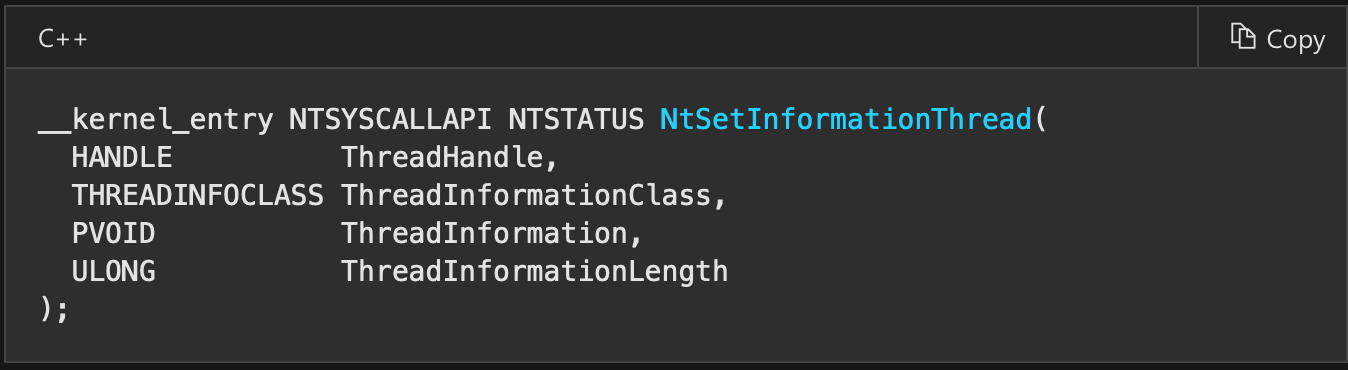Viewport: 1348px width, 370px height.
Task: Click the word Copy in header
Action: 1296,39
